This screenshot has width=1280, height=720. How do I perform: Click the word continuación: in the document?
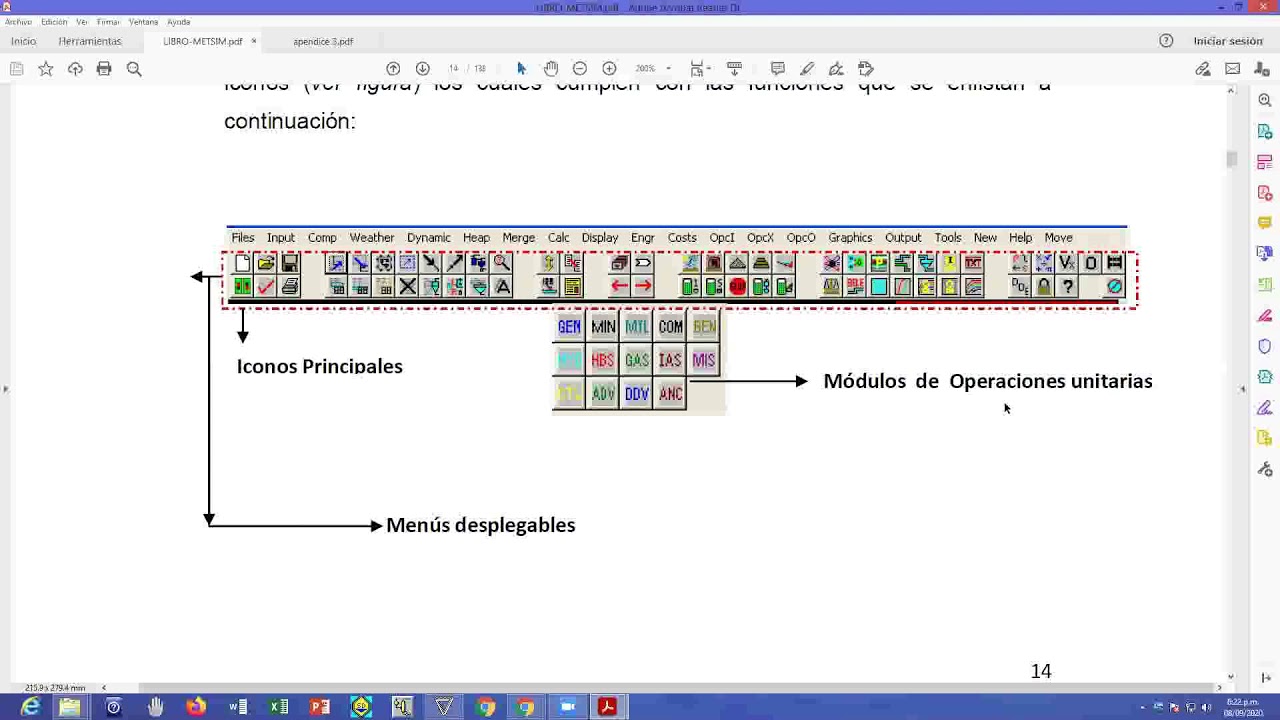(x=290, y=121)
